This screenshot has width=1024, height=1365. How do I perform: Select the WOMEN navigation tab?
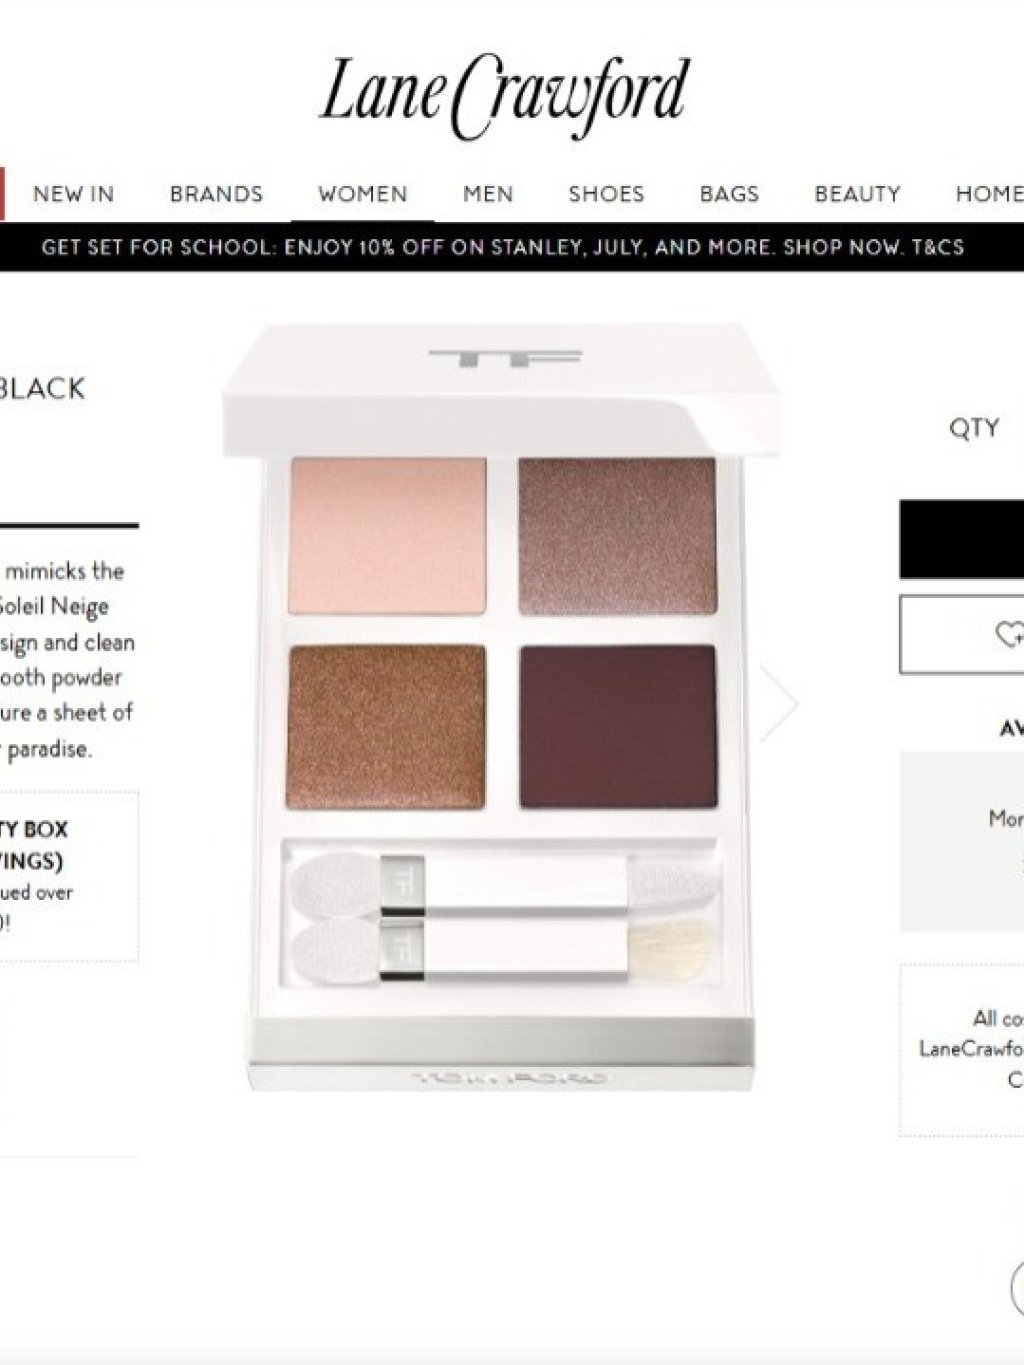(362, 194)
